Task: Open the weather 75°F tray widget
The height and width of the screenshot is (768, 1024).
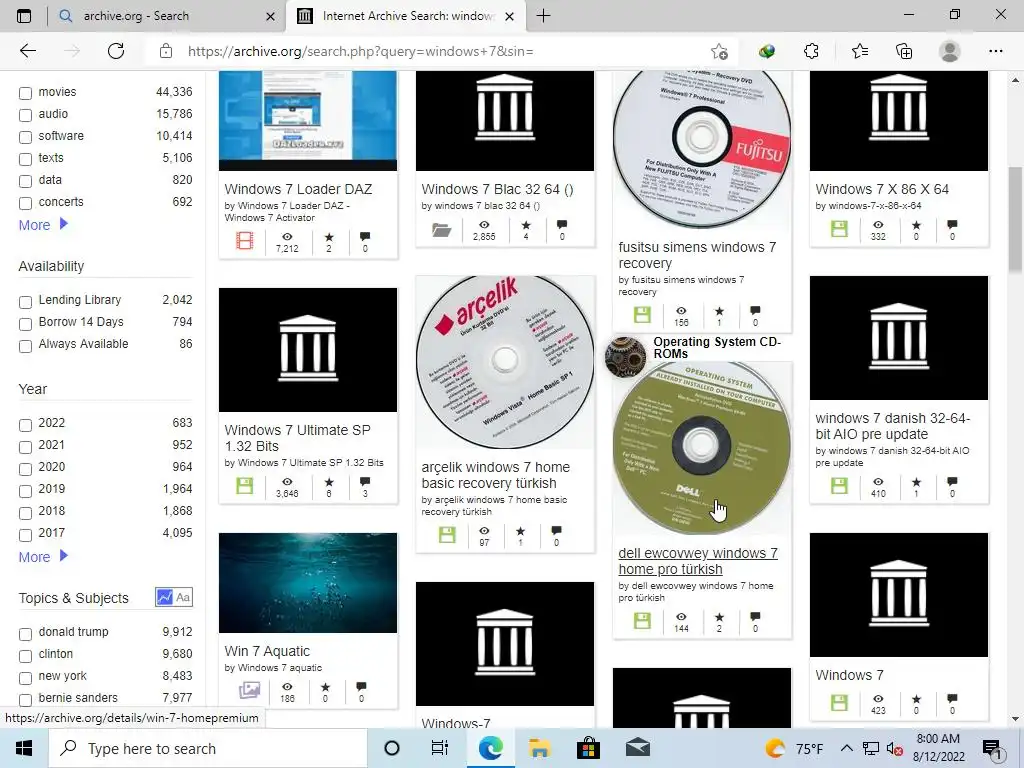Action: pos(795,748)
